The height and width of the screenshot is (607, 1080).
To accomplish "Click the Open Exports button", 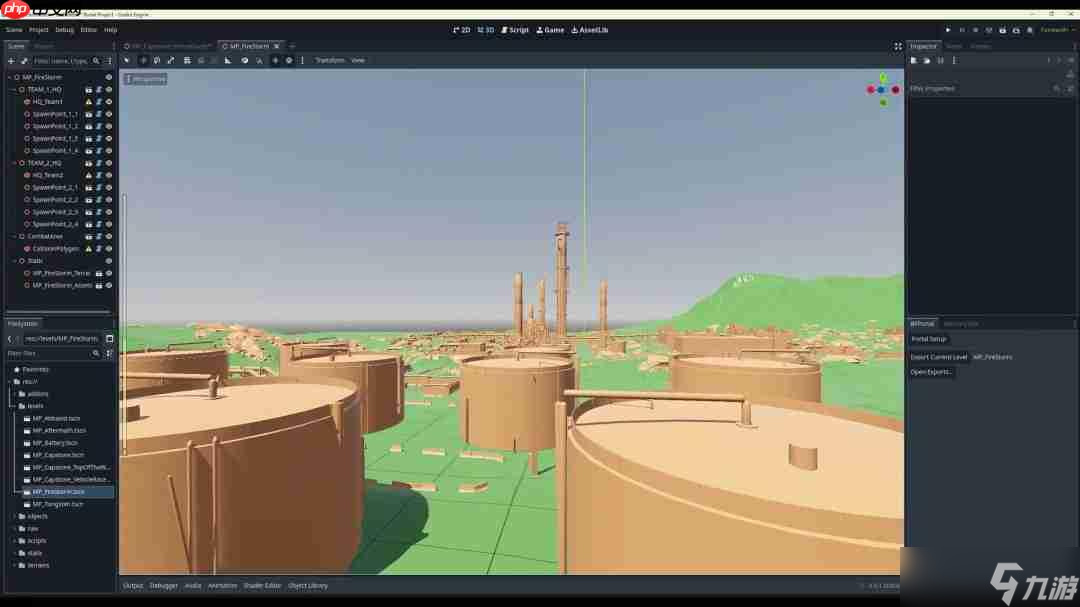I will pyautogui.click(x=931, y=372).
